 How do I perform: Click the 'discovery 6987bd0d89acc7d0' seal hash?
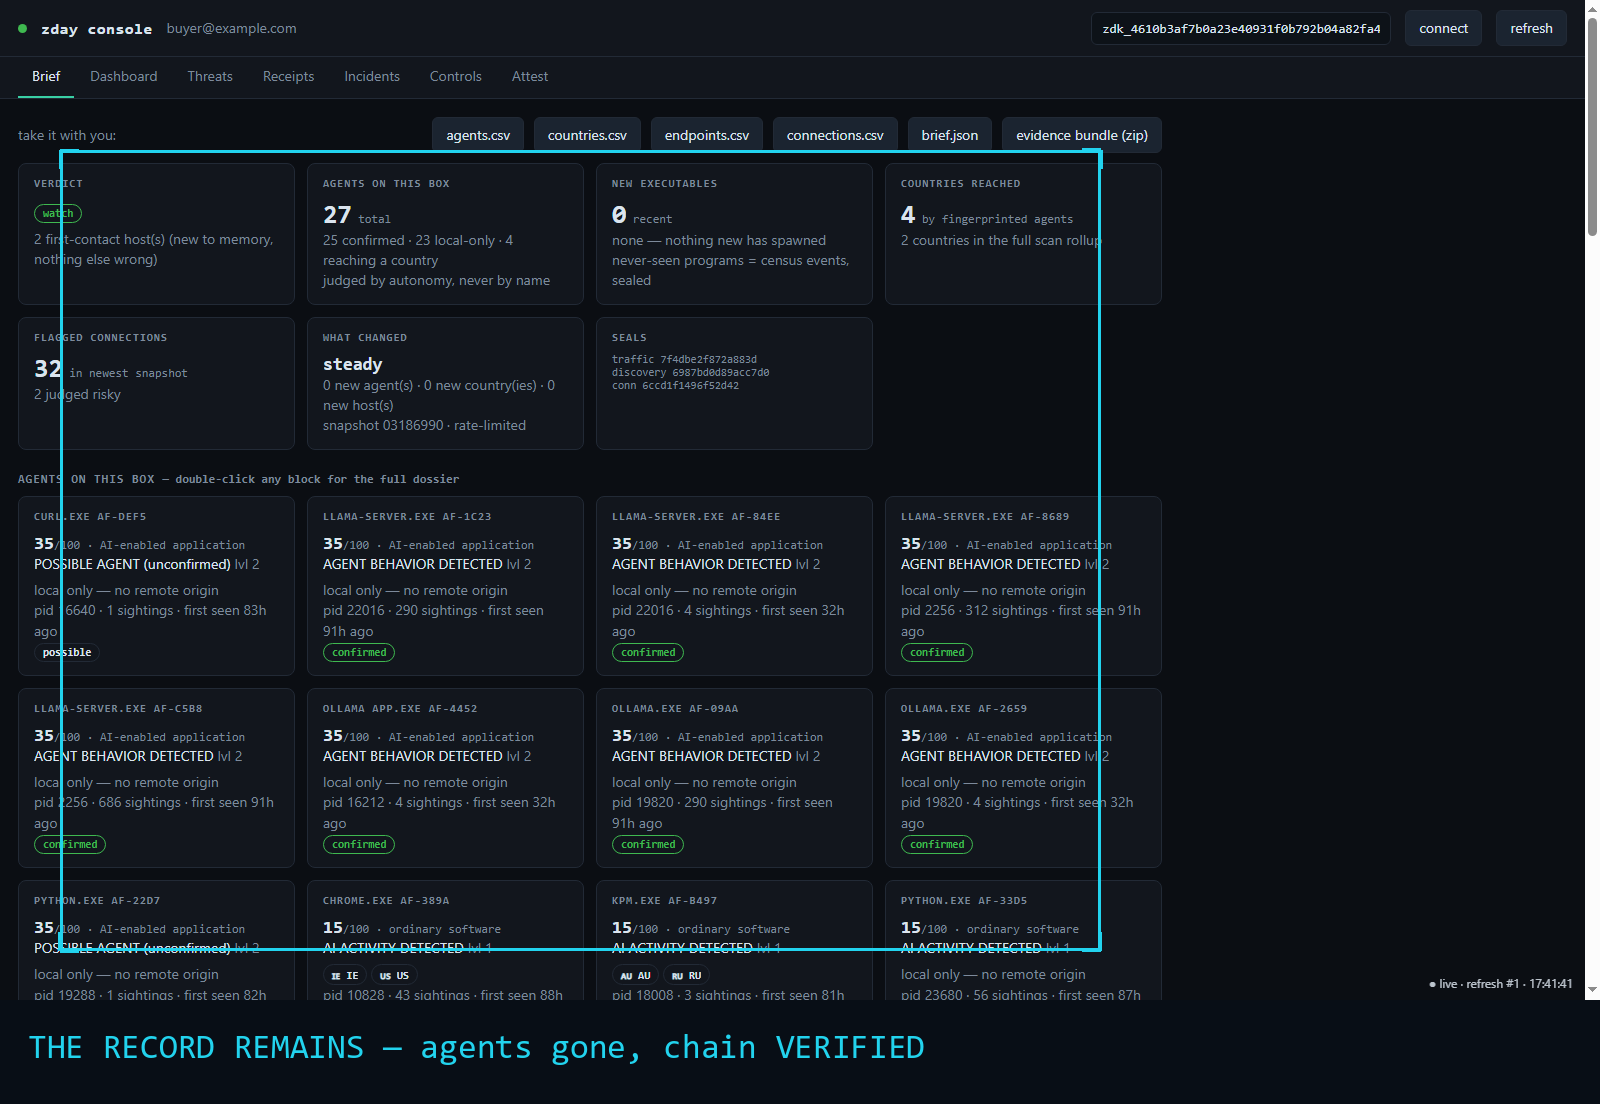pyautogui.click(x=690, y=373)
